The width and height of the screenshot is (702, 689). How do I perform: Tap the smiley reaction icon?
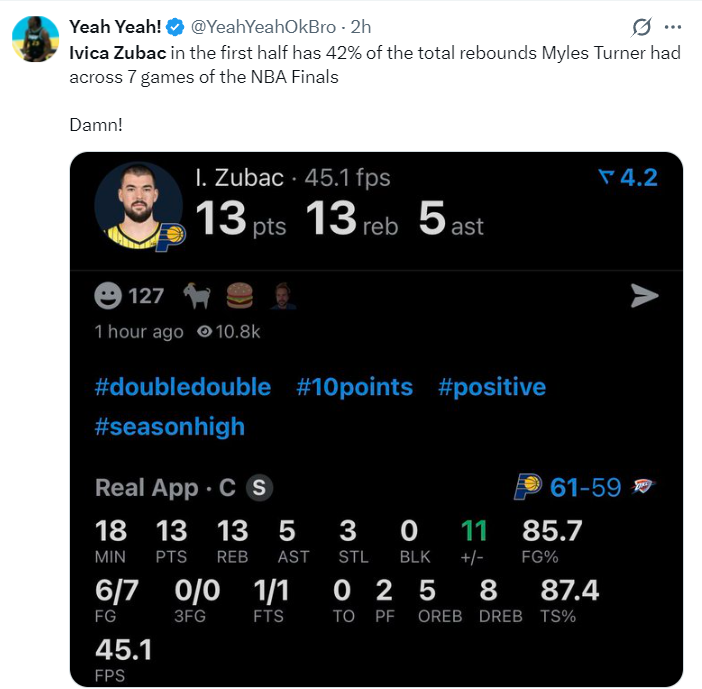[108, 296]
